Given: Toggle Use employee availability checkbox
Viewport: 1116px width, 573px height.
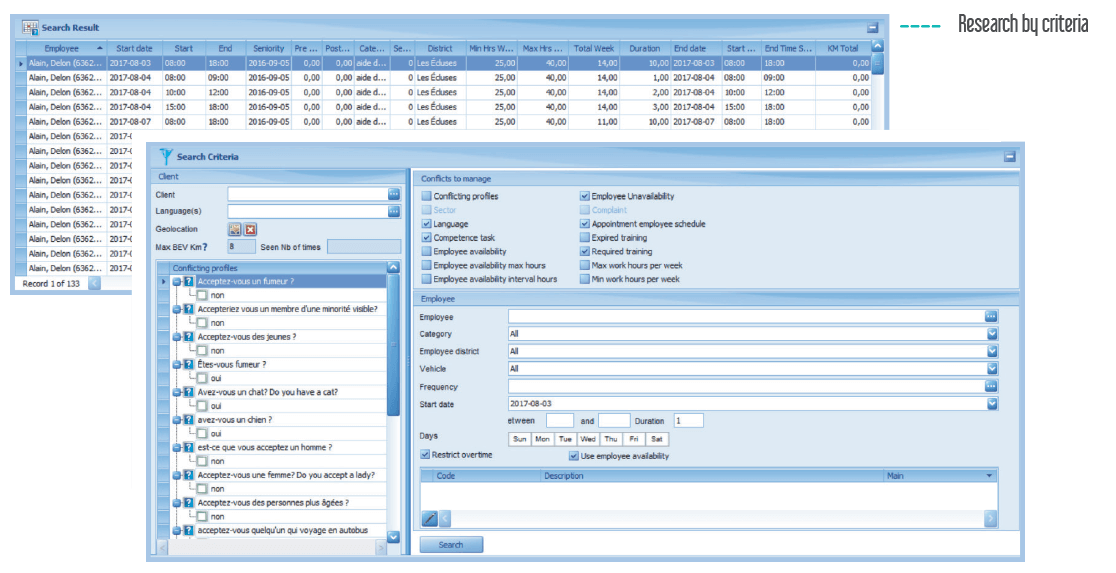Looking at the screenshot, I should coord(574,456).
